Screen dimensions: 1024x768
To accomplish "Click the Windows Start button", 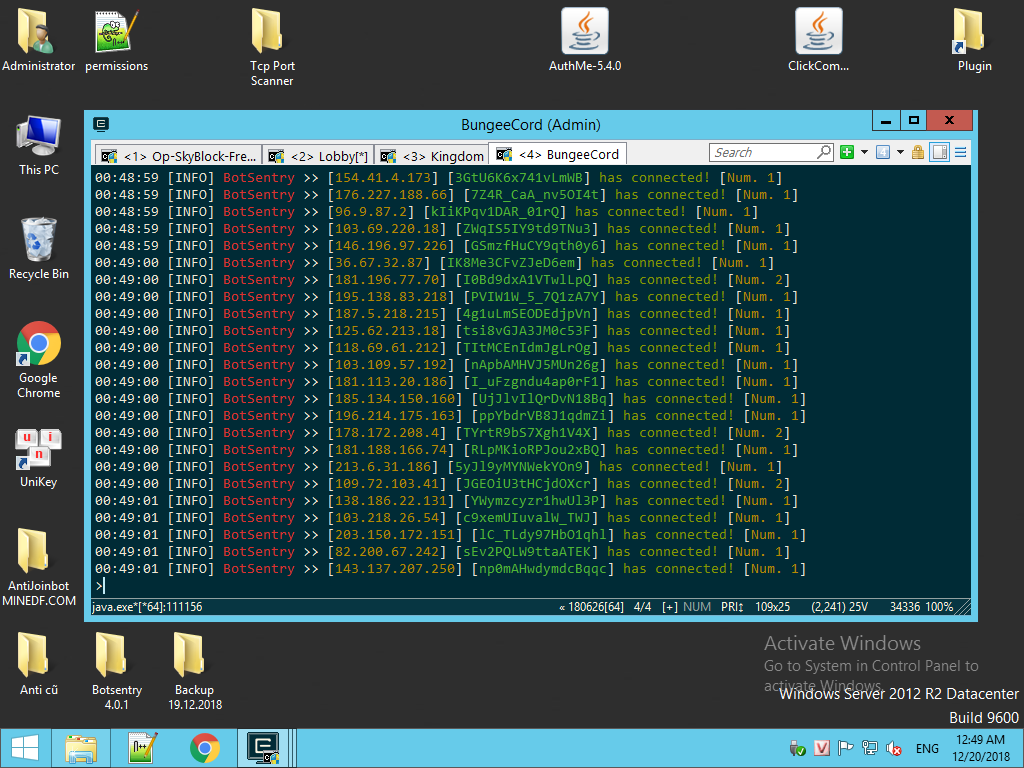I will pos(25,747).
